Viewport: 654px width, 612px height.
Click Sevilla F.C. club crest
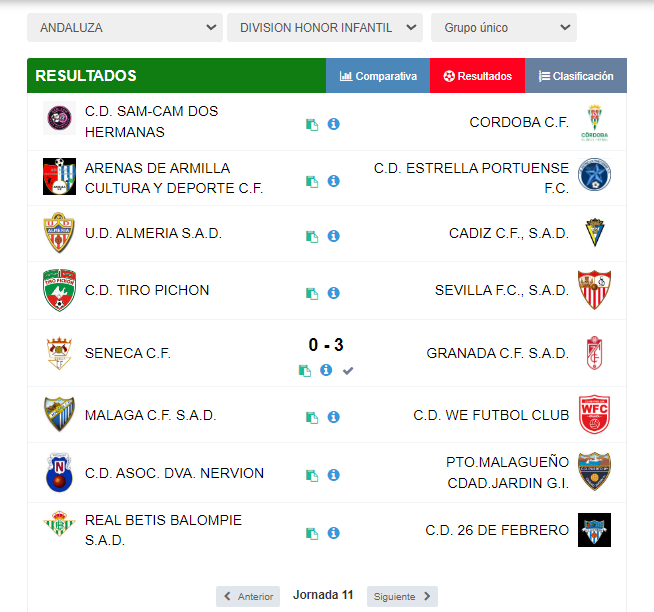pyautogui.click(x=594, y=291)
